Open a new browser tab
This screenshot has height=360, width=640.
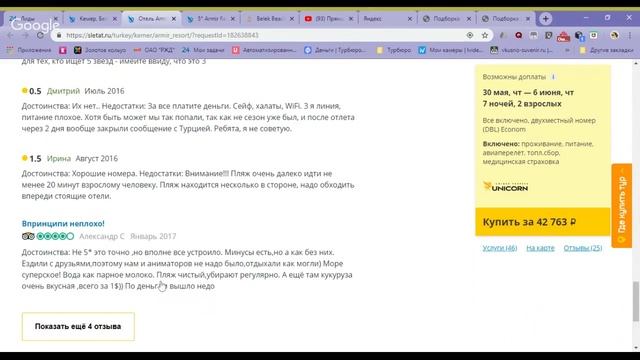(x=546, y=19)
